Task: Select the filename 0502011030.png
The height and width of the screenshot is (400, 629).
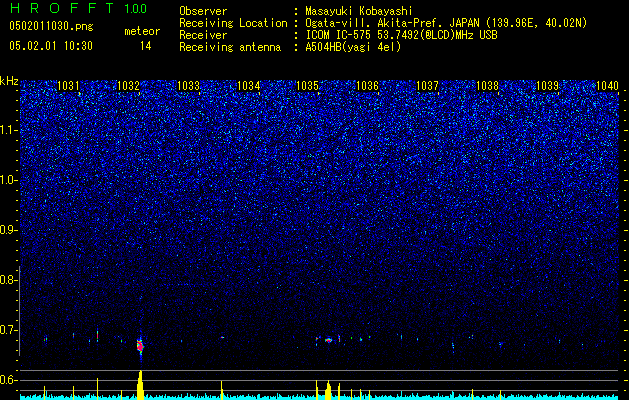Action: 51,27
